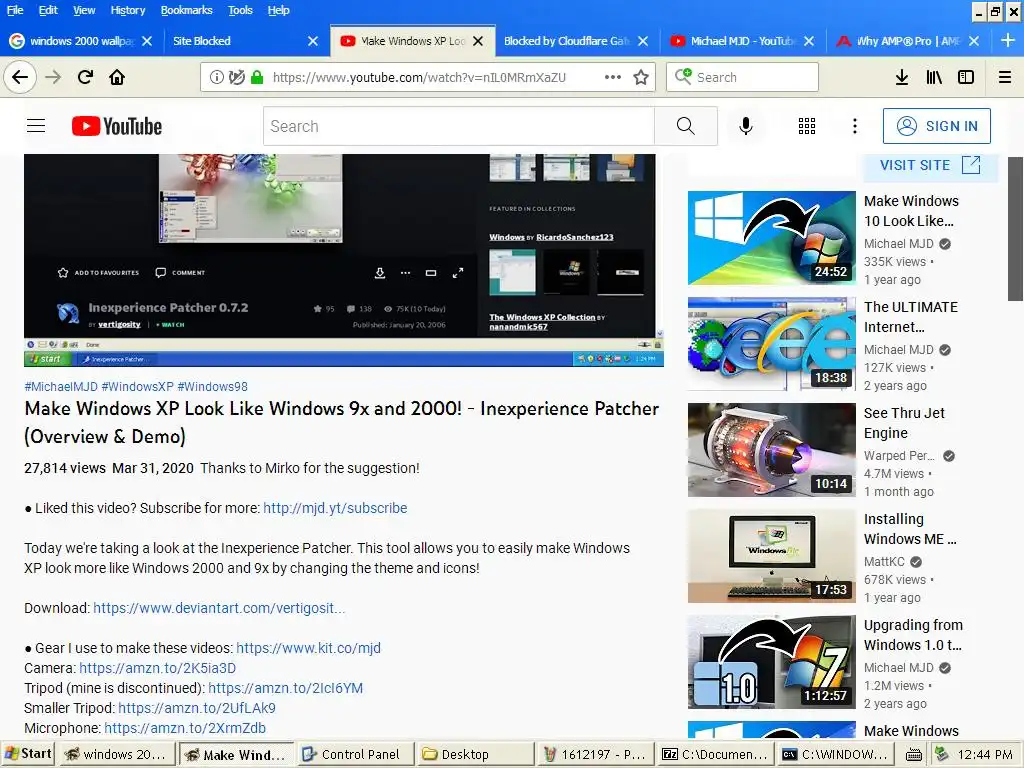Click the SIGN IN button
1024x768 pixels.
pos(936,126)
